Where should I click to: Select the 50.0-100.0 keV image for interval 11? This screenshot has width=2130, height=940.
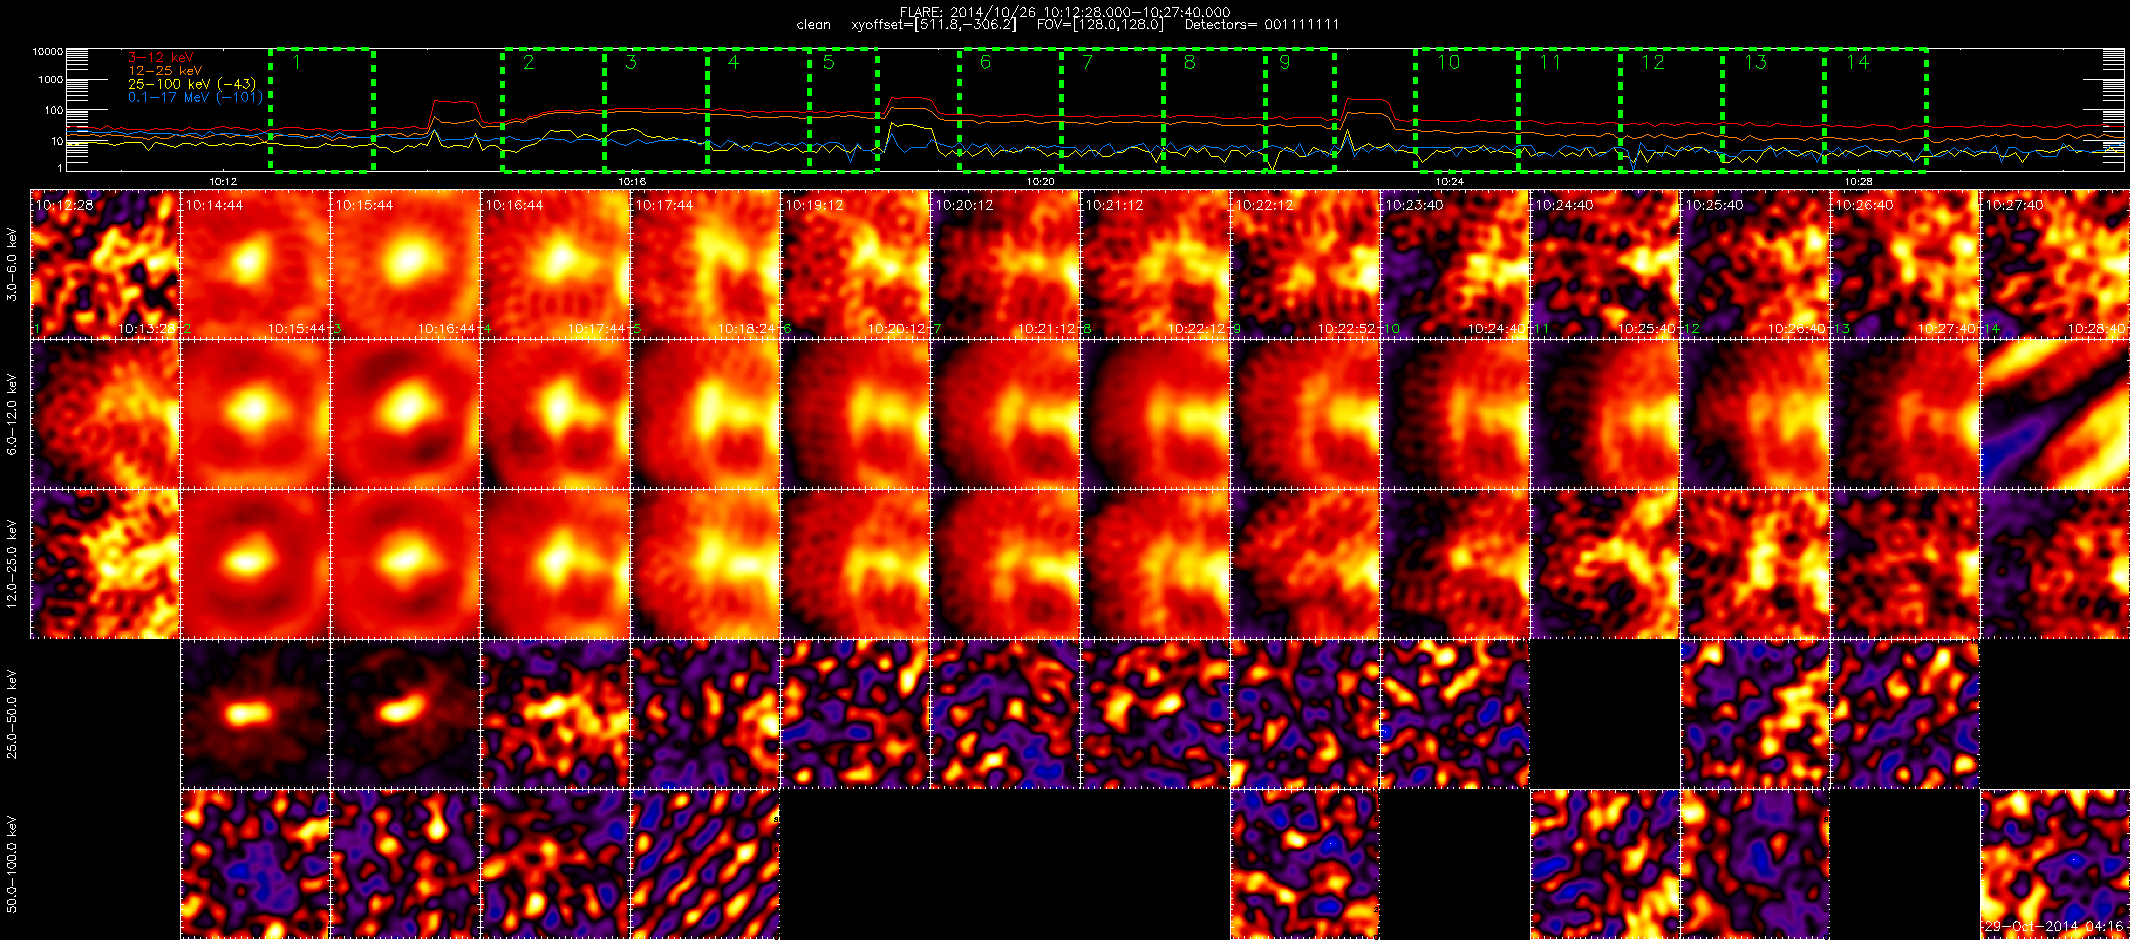tap(1605, 864)
